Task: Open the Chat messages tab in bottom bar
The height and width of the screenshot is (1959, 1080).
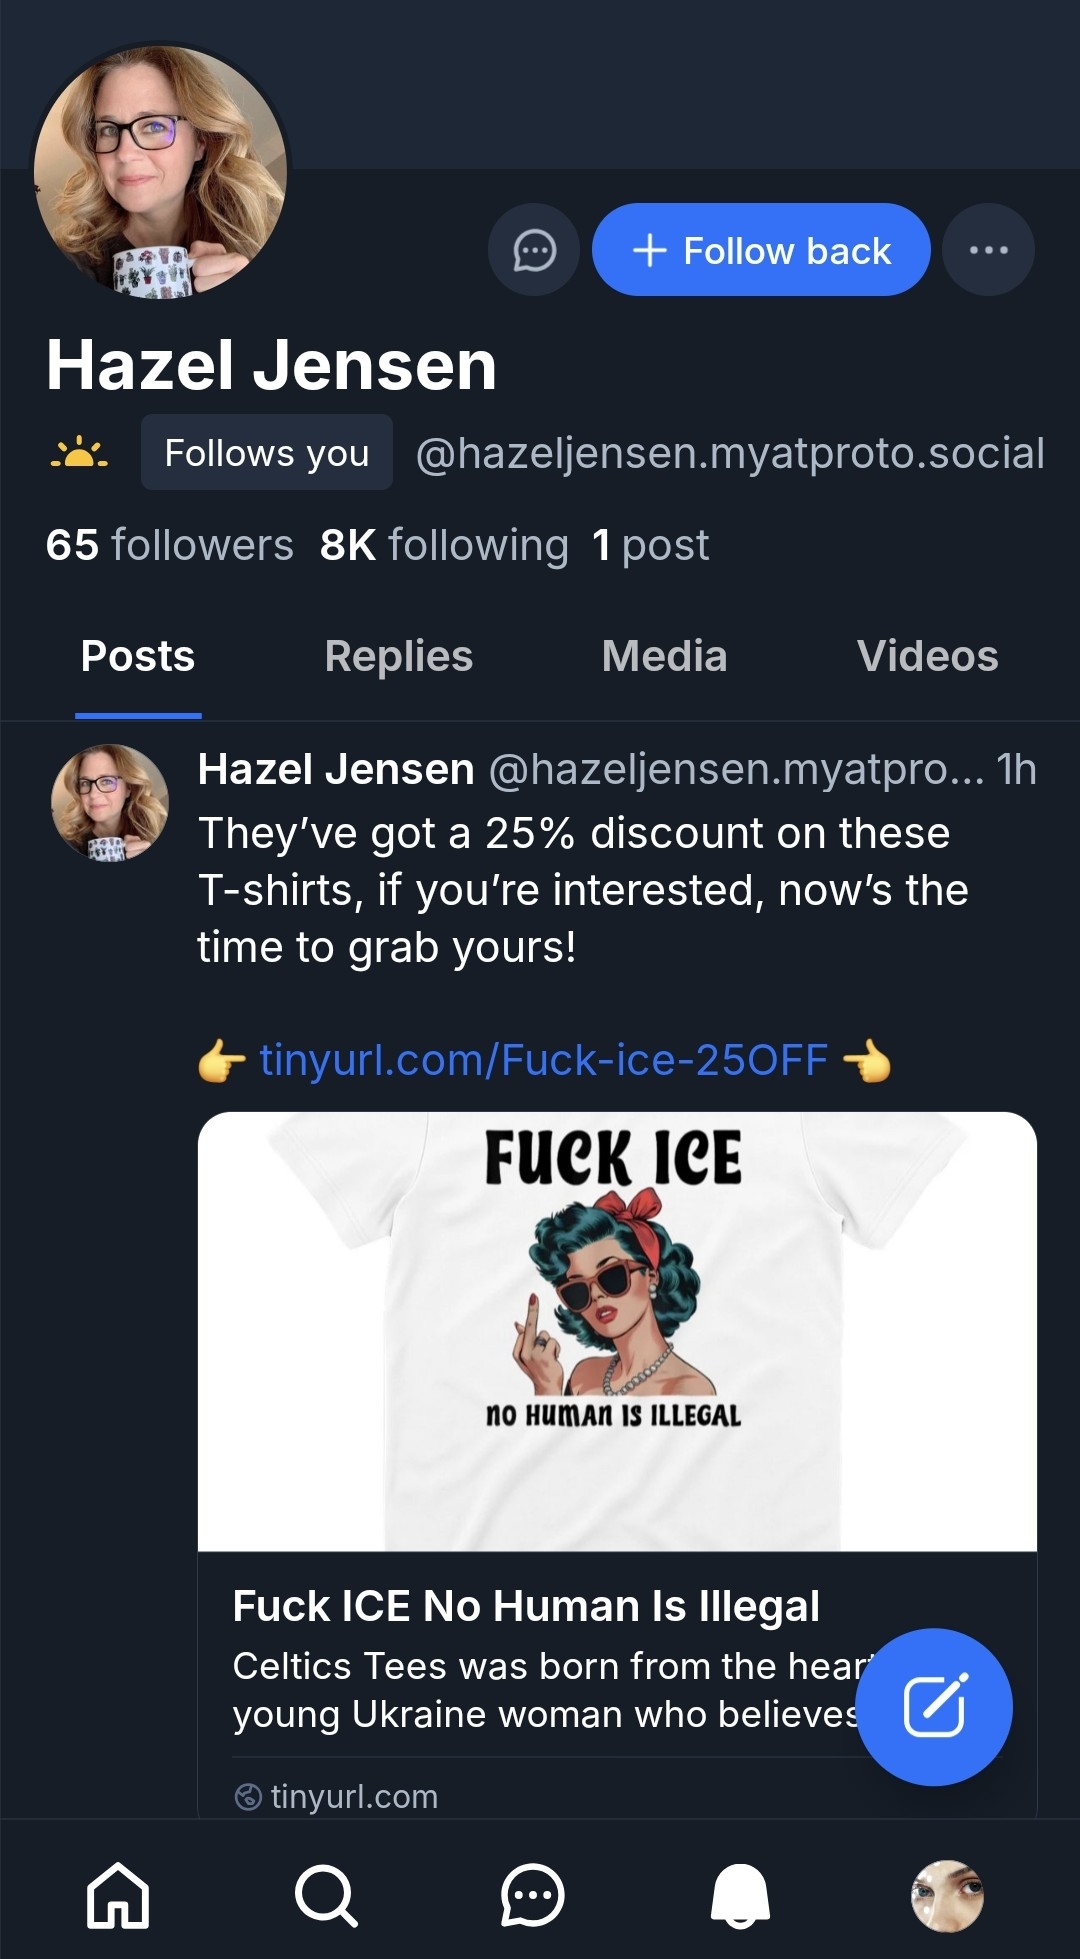Action: pos(532,1895)
